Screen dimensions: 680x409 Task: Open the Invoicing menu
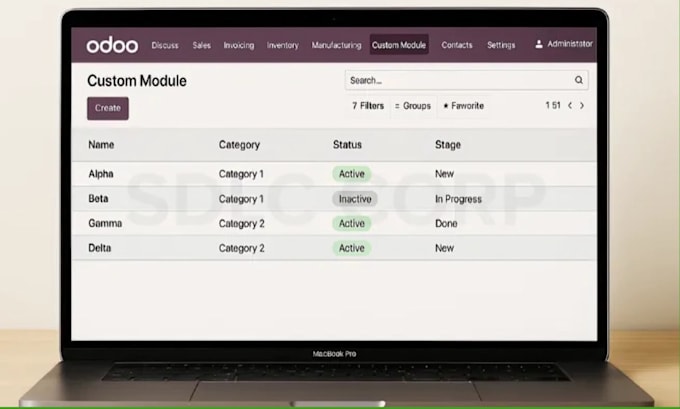239,45
